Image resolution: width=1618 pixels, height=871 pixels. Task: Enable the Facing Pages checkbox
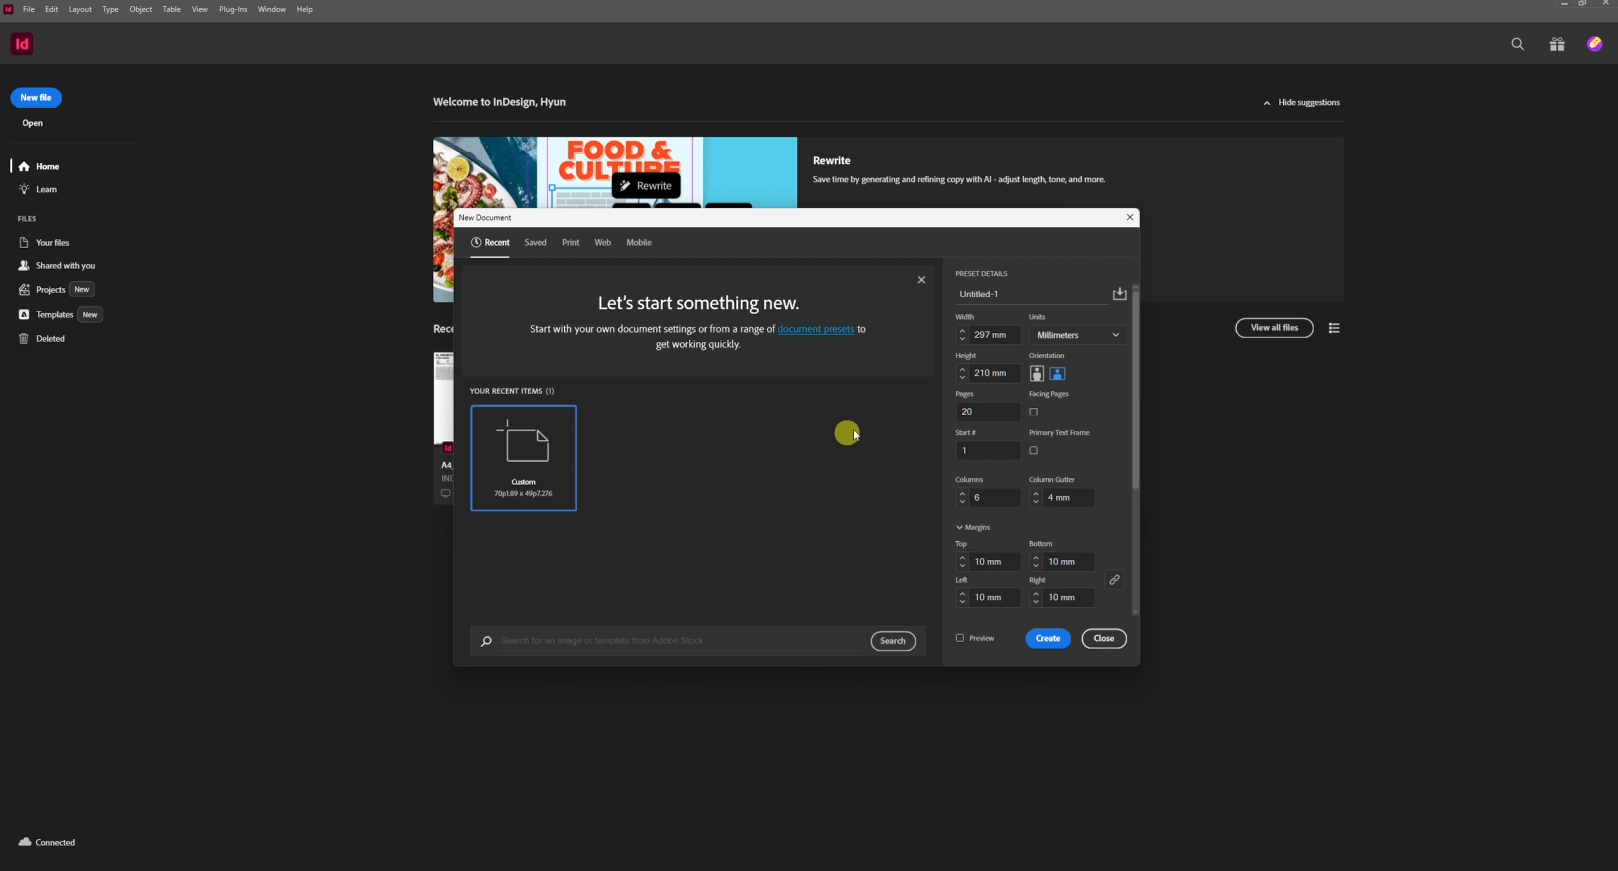tap(1034, 412)
